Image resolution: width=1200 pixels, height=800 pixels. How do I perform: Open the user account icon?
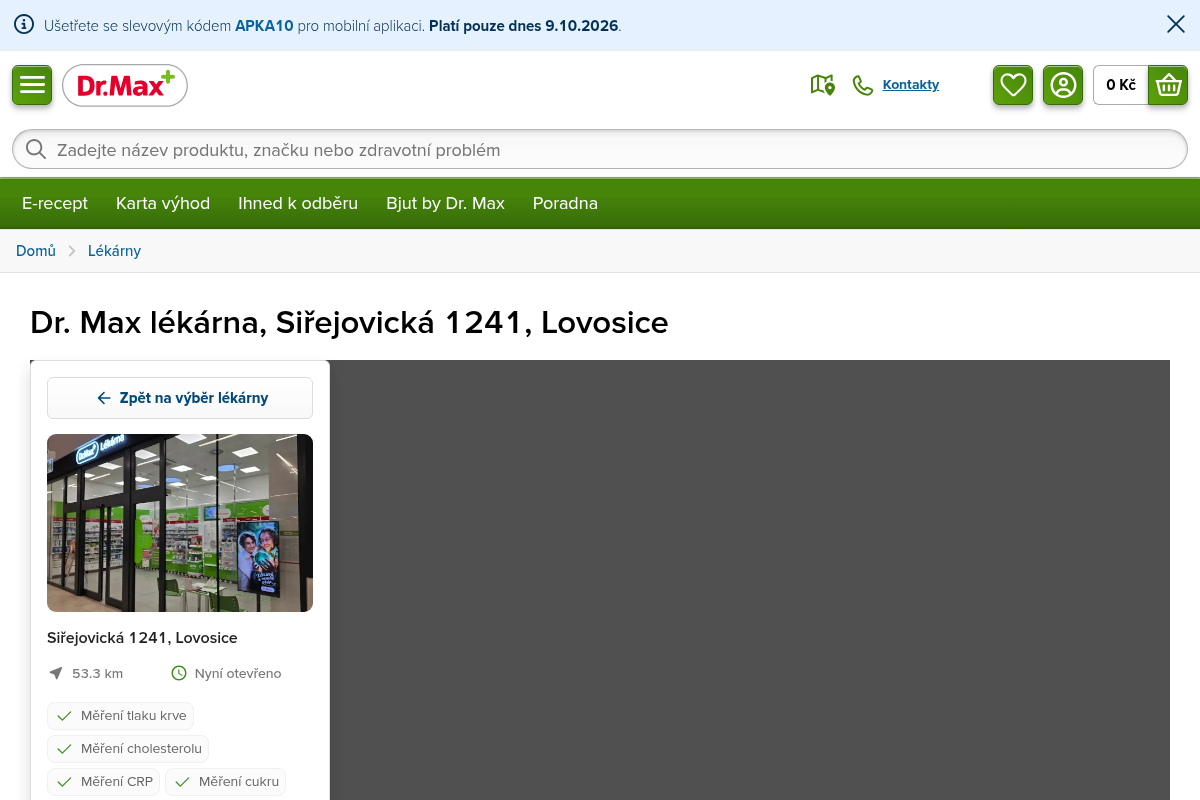click(1063, 85)
